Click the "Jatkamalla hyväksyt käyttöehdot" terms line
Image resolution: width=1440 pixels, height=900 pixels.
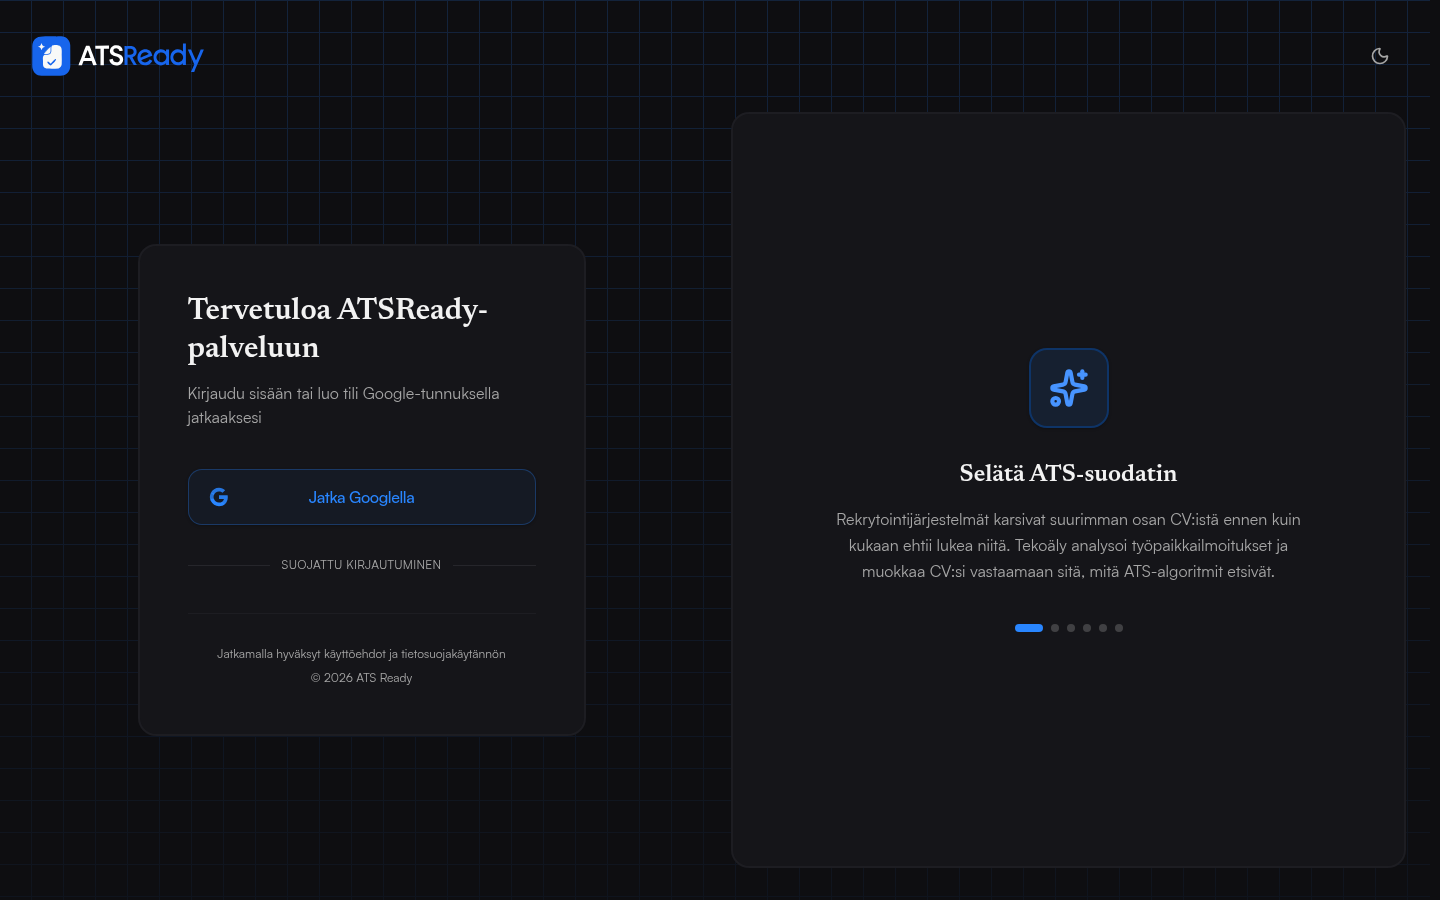pyautogui.click(x=362, y=654)
